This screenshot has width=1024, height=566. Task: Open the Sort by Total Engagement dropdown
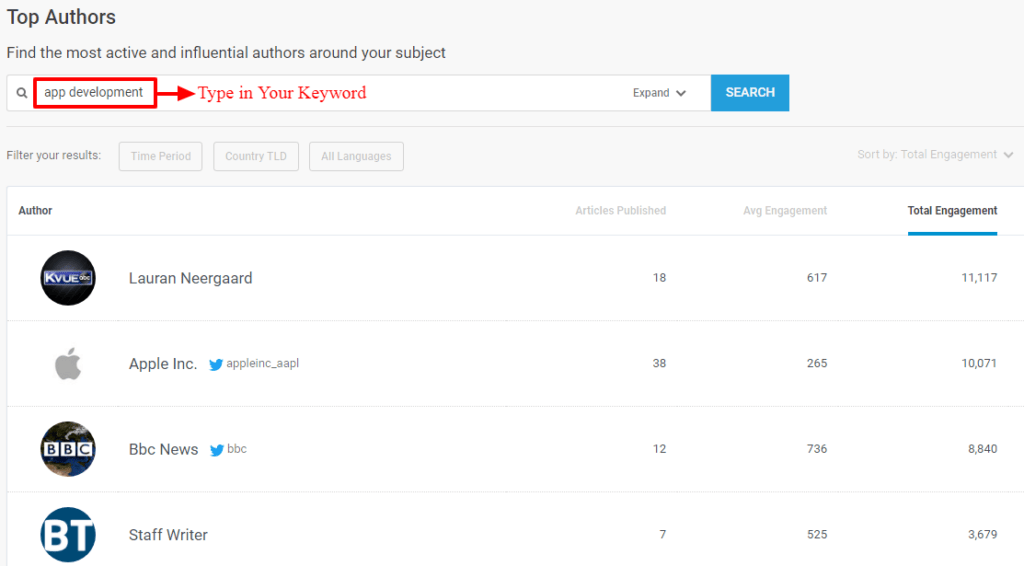(x=935, y=155)
